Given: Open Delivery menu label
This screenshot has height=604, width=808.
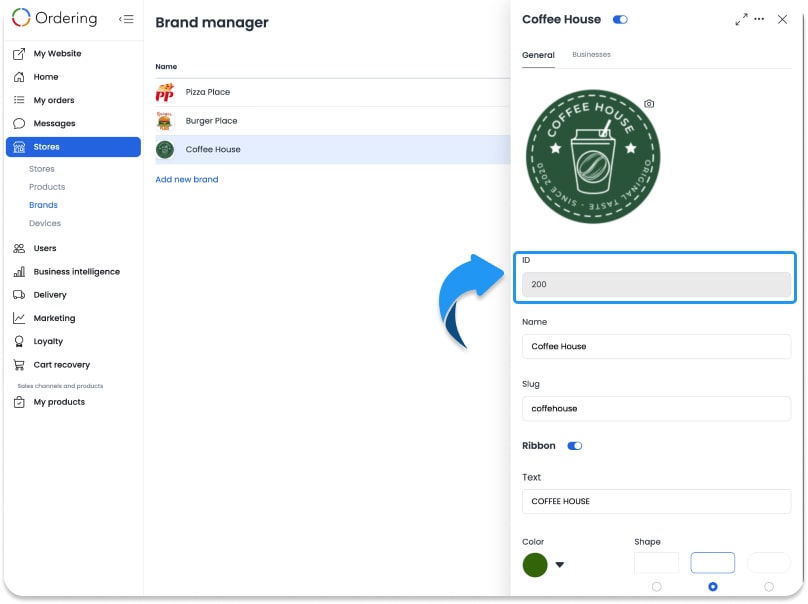Looking at the screenshot, I should point(50,295).
